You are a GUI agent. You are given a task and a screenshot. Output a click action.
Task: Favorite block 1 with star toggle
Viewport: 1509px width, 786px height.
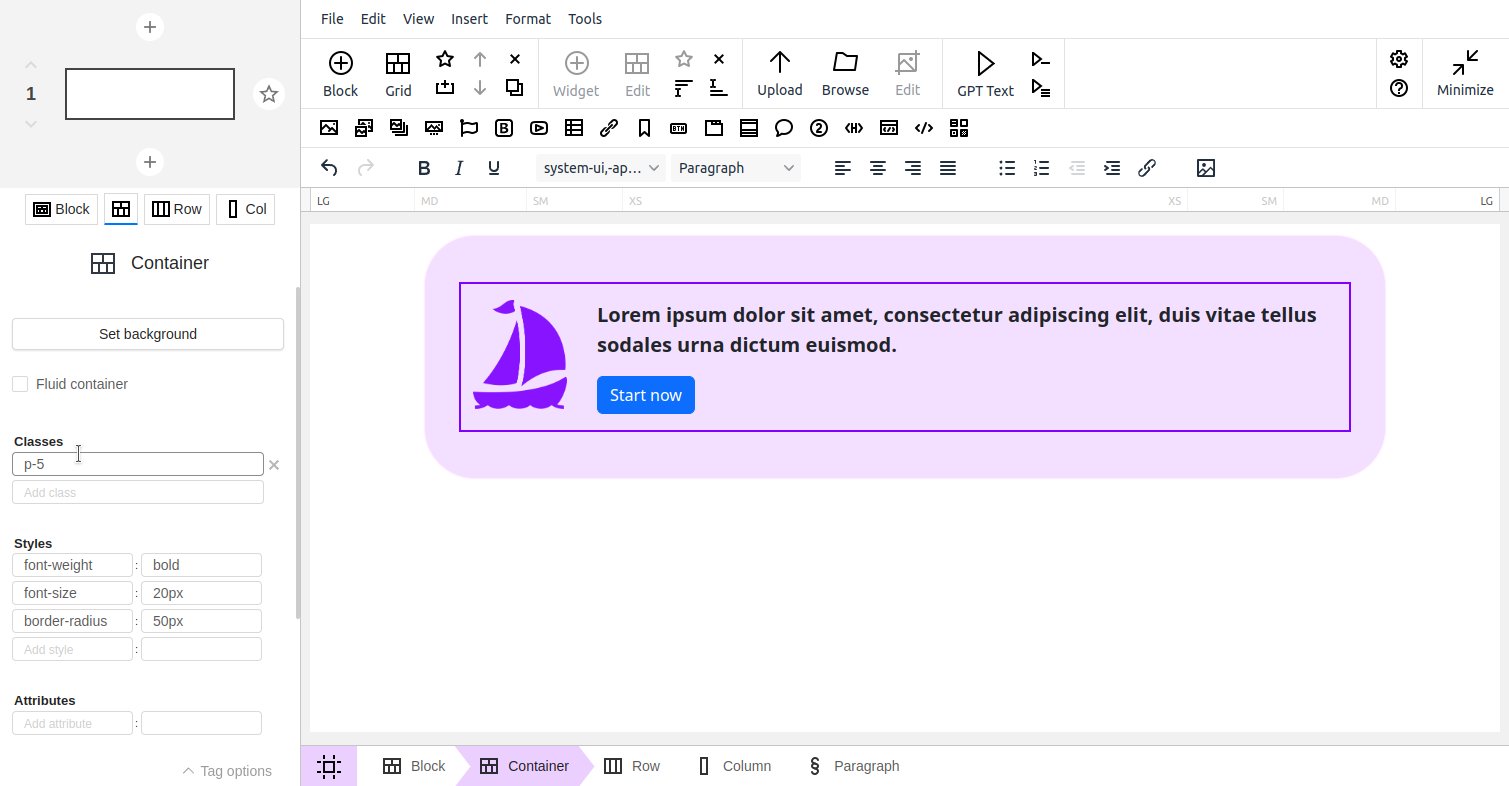pyautogui.click(x=268, y=94)
